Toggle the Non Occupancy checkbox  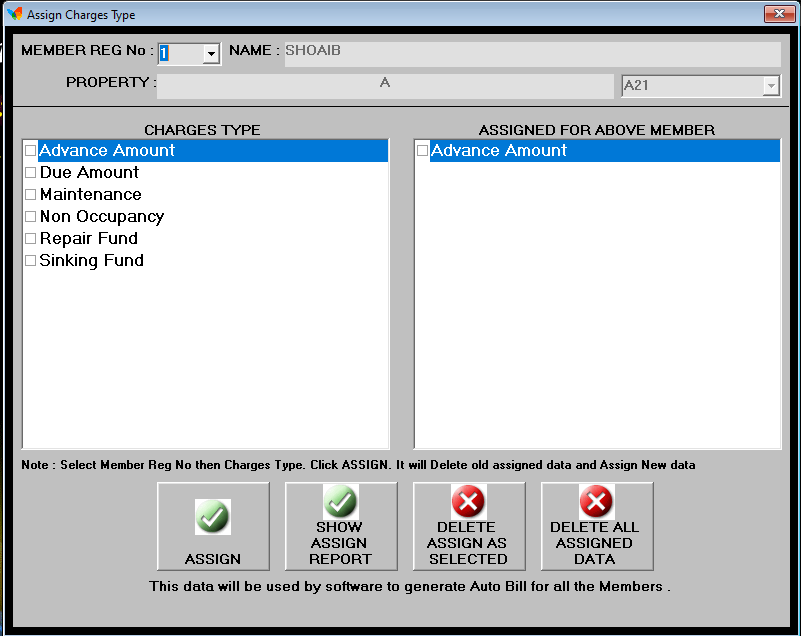click(x=31, y=216)
